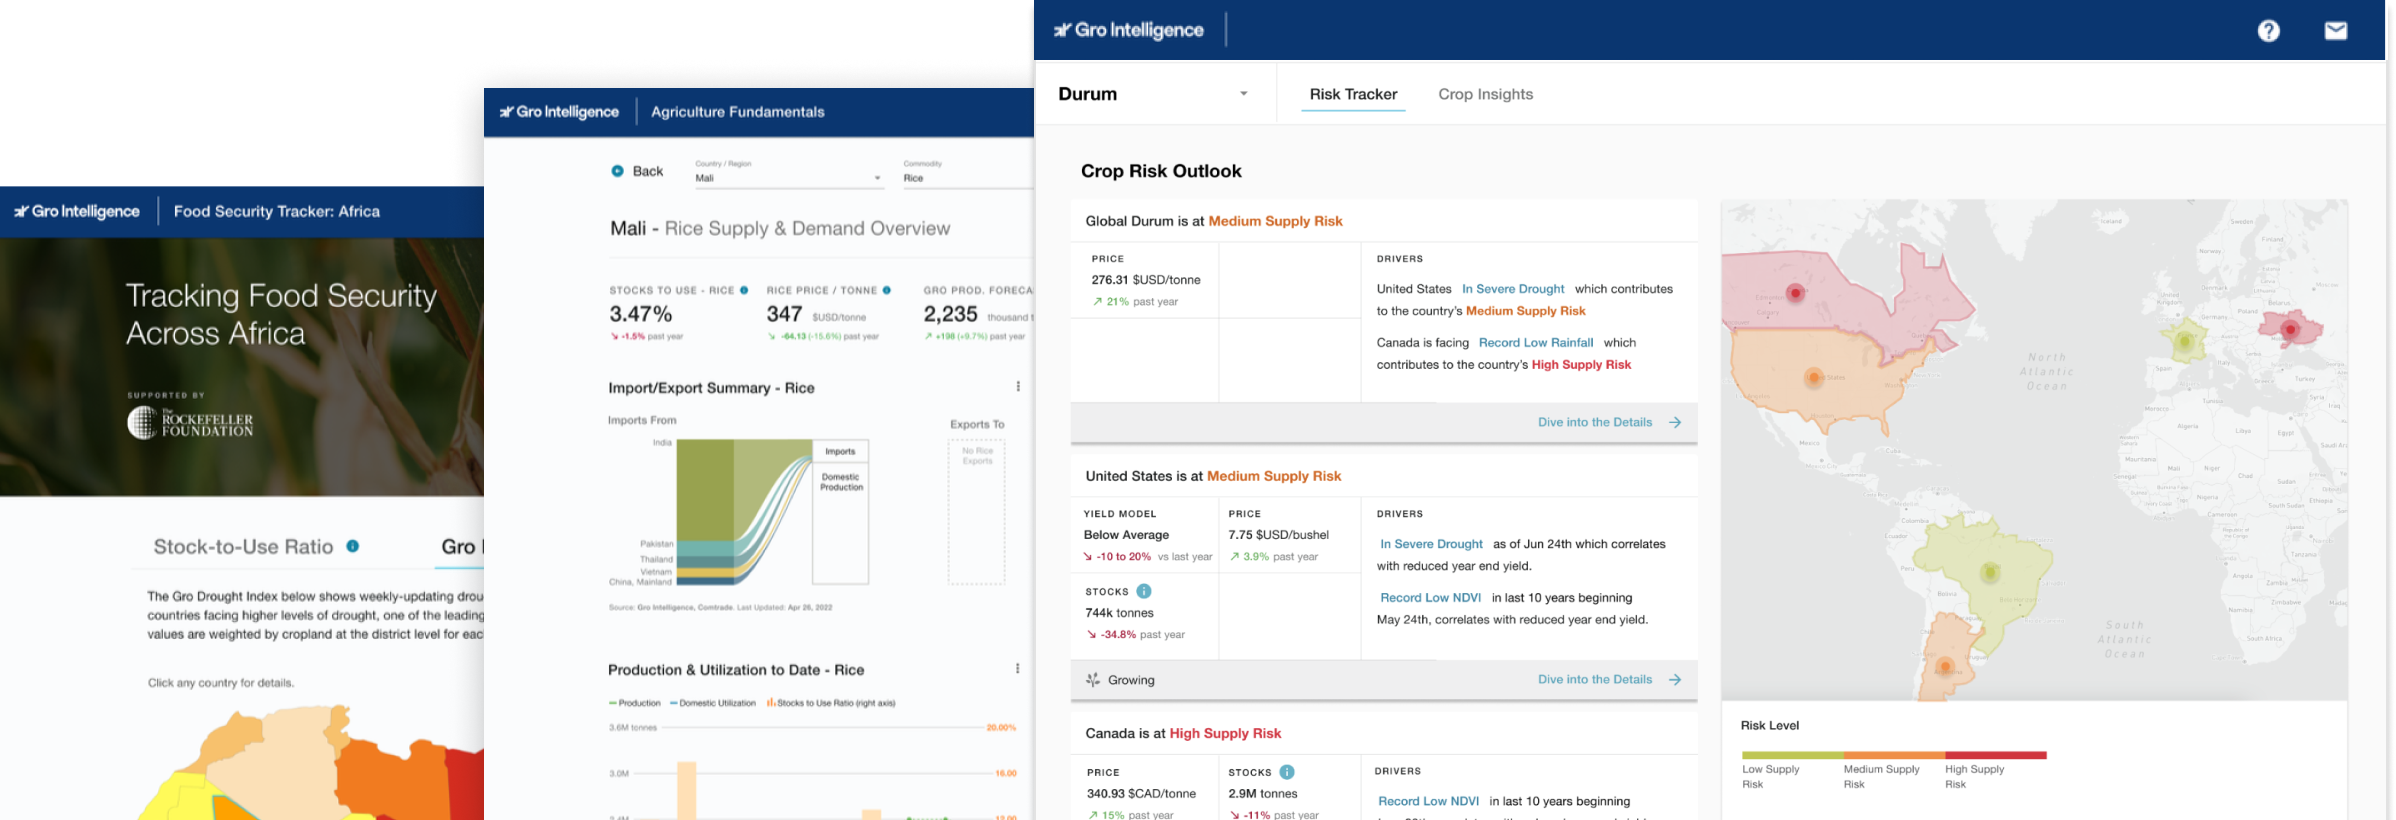This screenshot has width=2396, height=820.
Task: Open info icon next to Rice Price / Tonne
Action: coord(887,290)
